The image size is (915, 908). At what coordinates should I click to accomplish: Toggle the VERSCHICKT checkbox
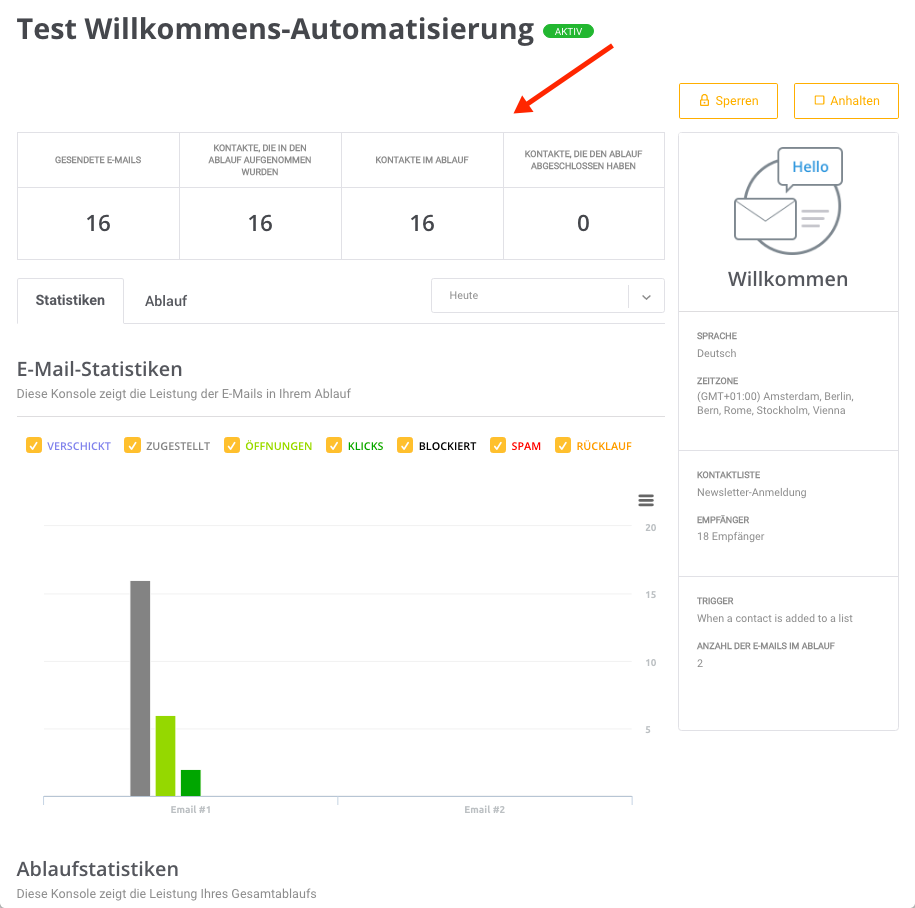34,445
